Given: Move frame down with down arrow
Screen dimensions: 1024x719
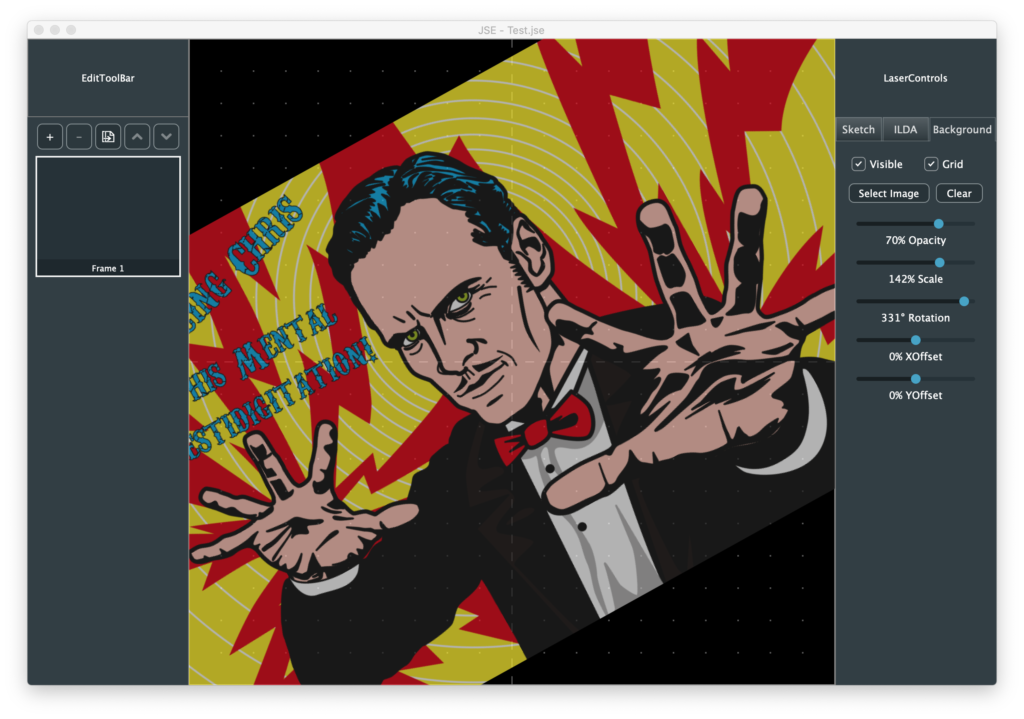Looking at the screenshot, I should click(x=166, y=137).
